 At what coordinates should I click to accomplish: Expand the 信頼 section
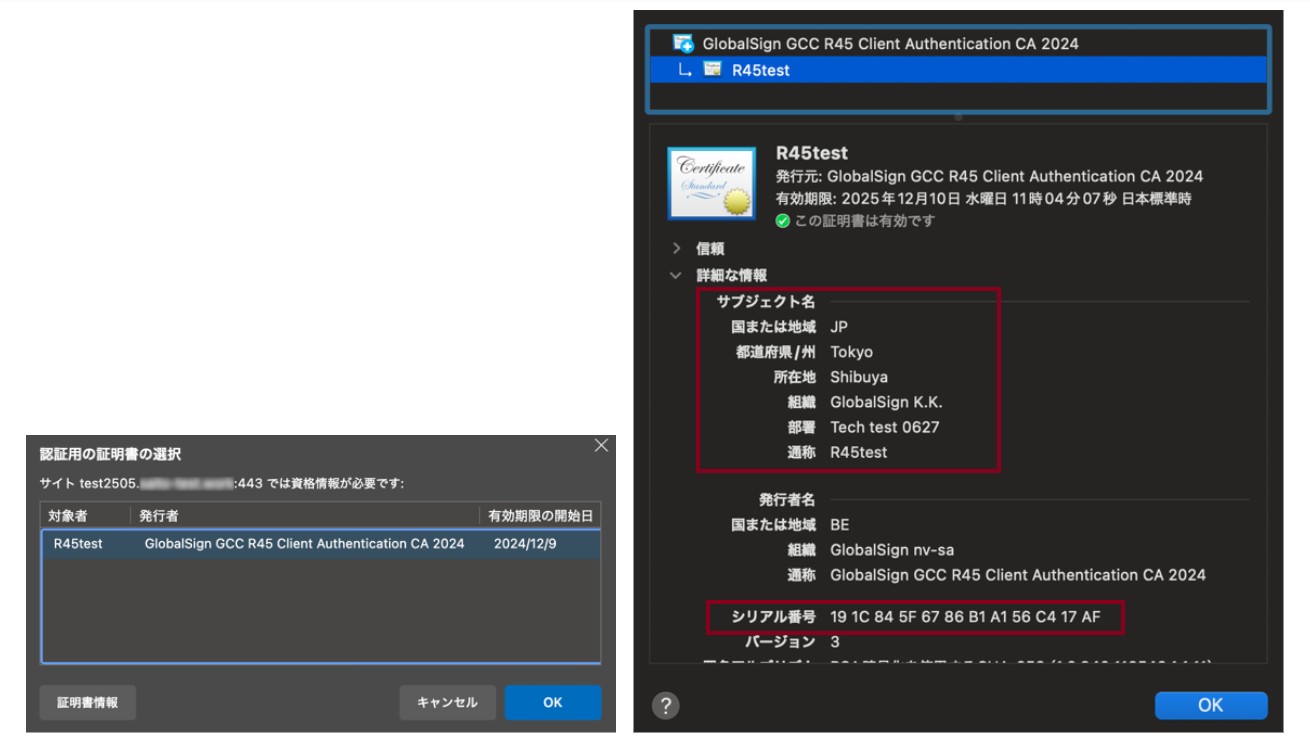click(x=677, y=249)
